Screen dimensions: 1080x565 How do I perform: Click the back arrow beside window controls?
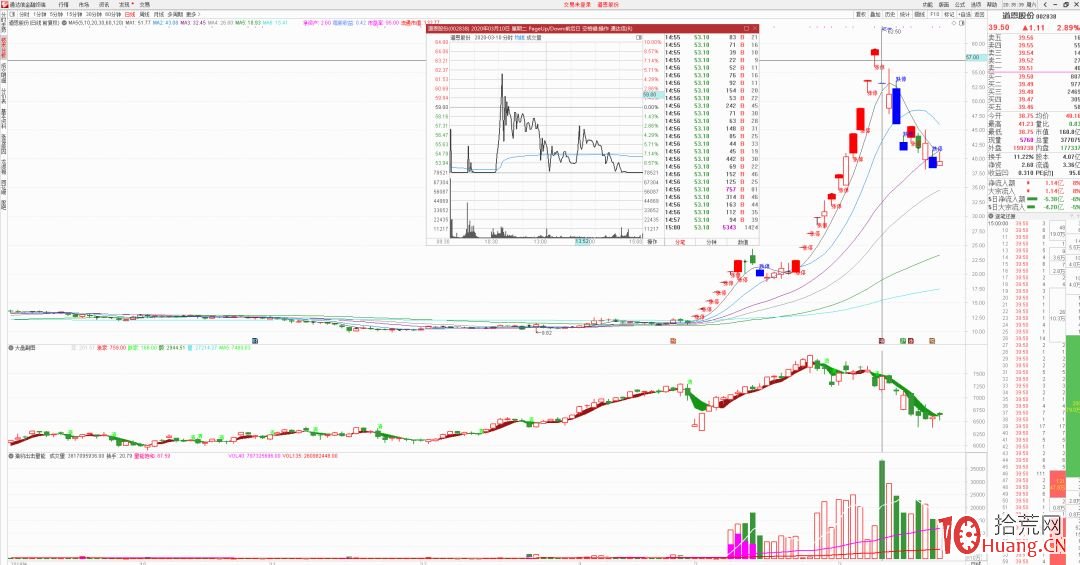[x=1045, y=5]
